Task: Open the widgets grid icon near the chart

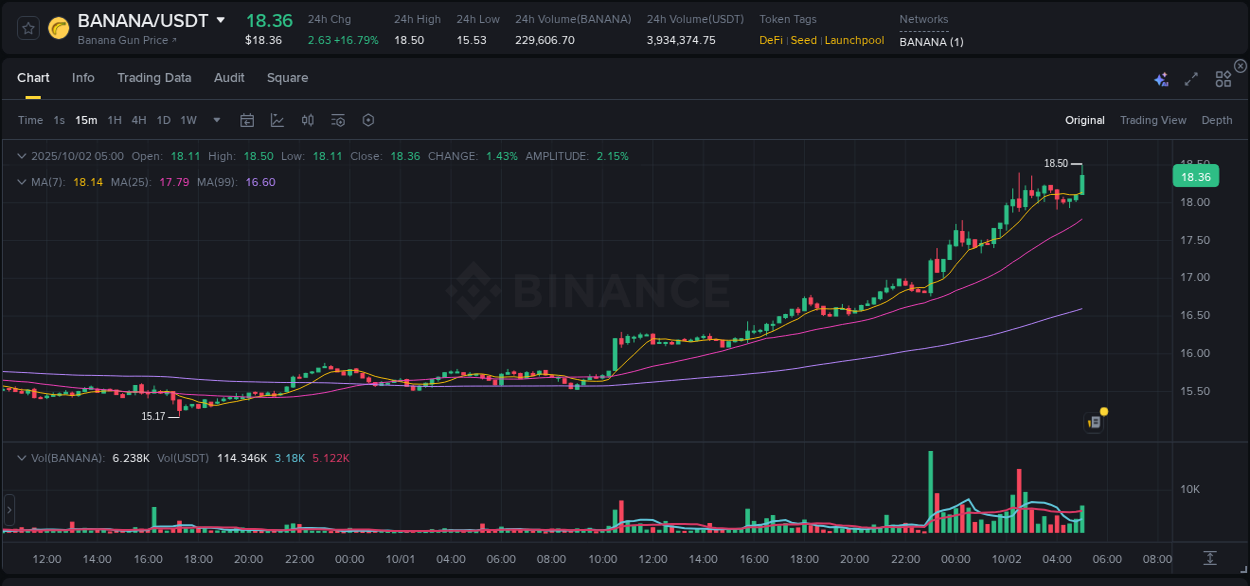Action: point(1222,78)
